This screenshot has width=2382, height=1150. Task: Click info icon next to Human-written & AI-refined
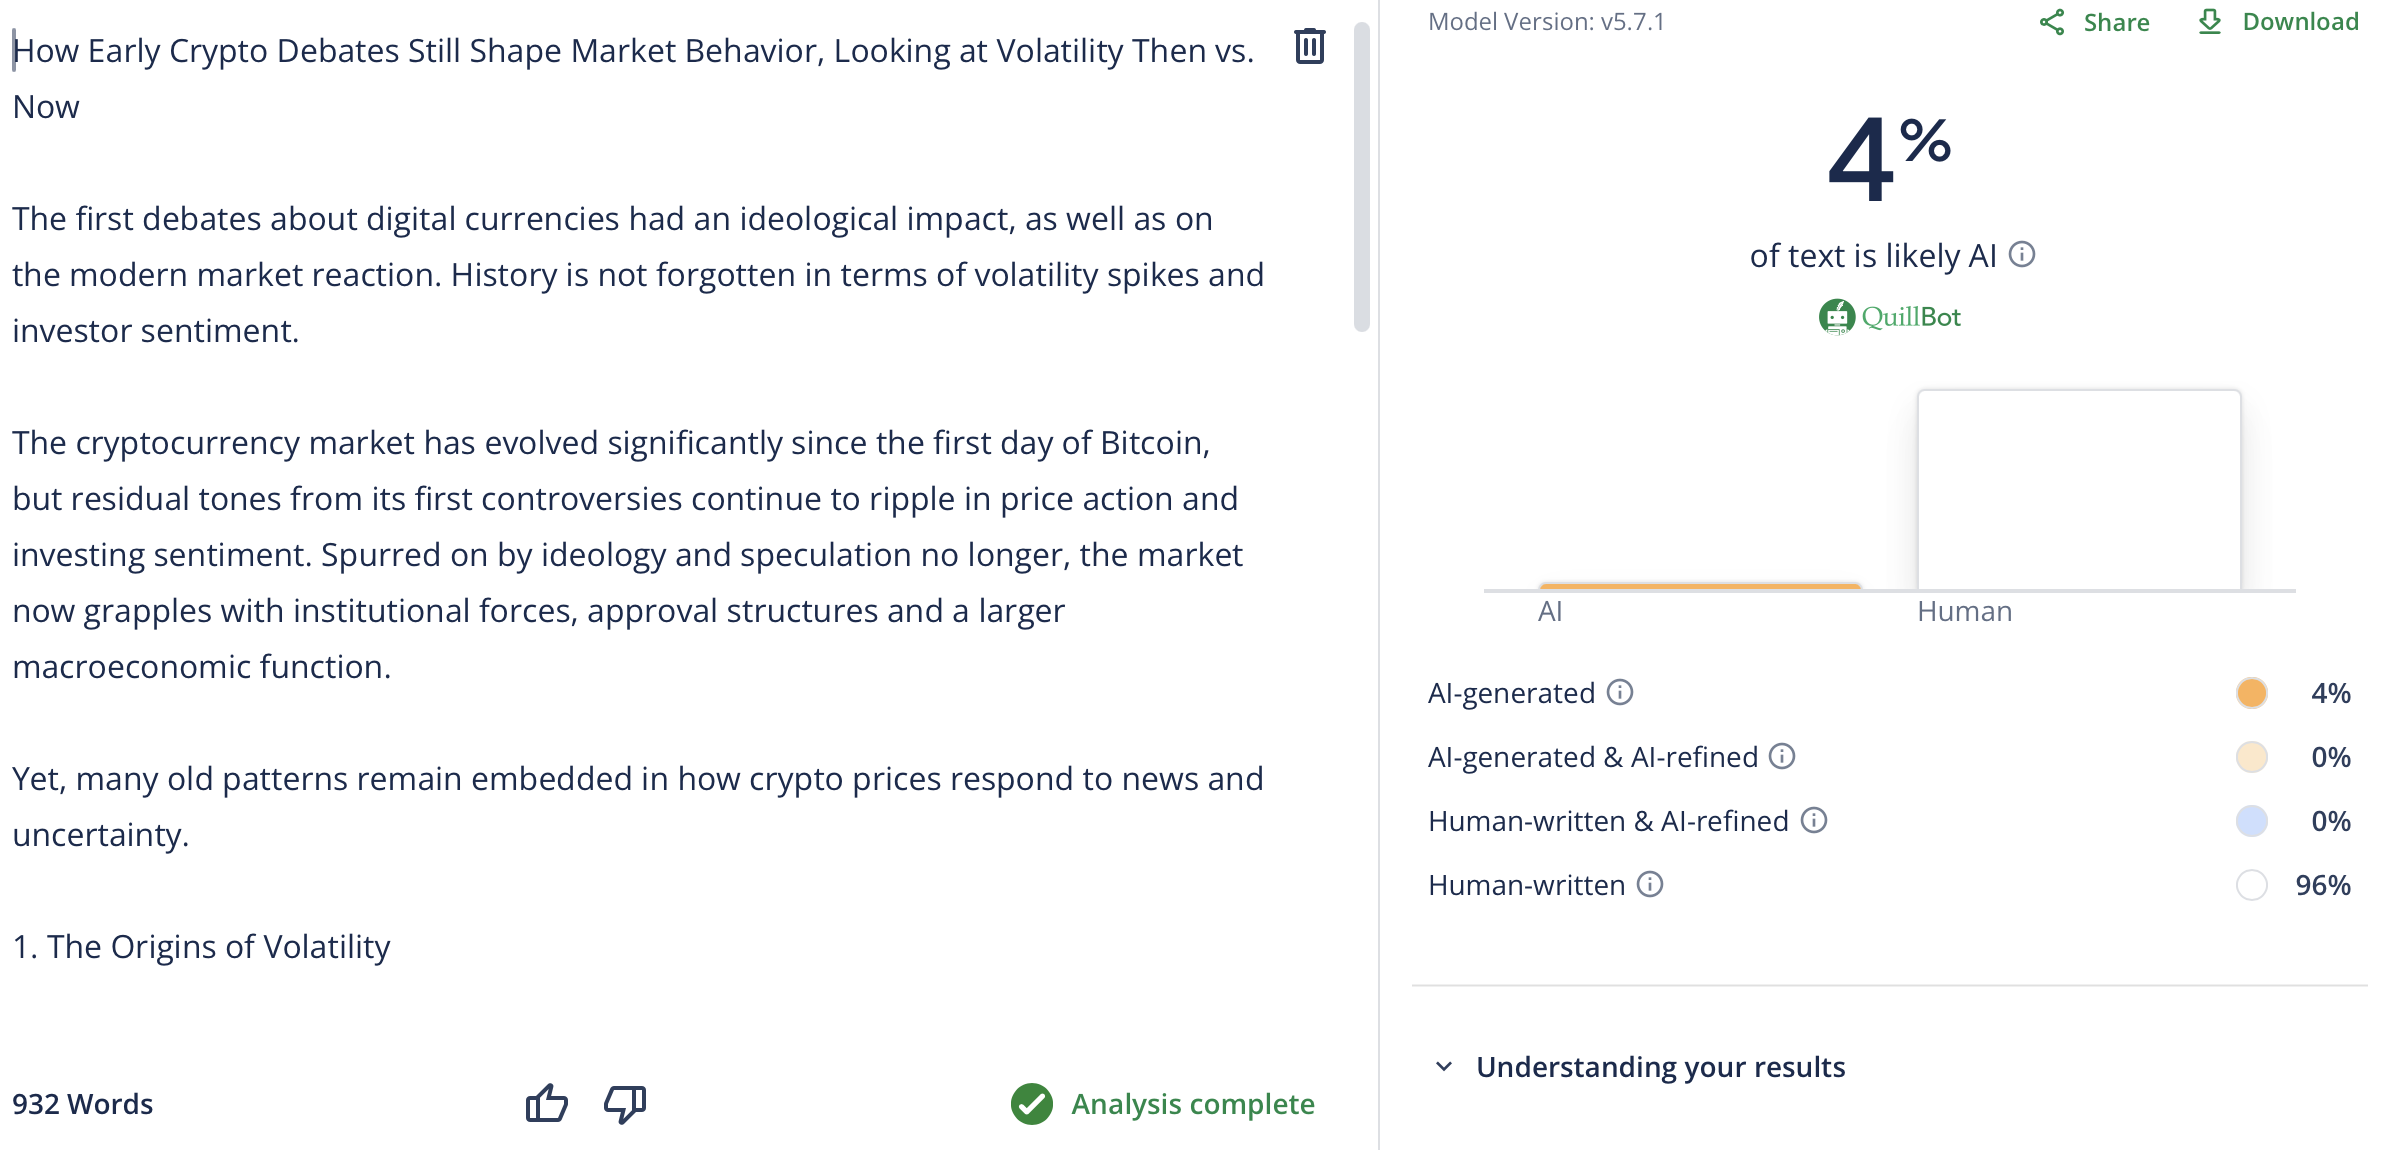coord(1814,820)
